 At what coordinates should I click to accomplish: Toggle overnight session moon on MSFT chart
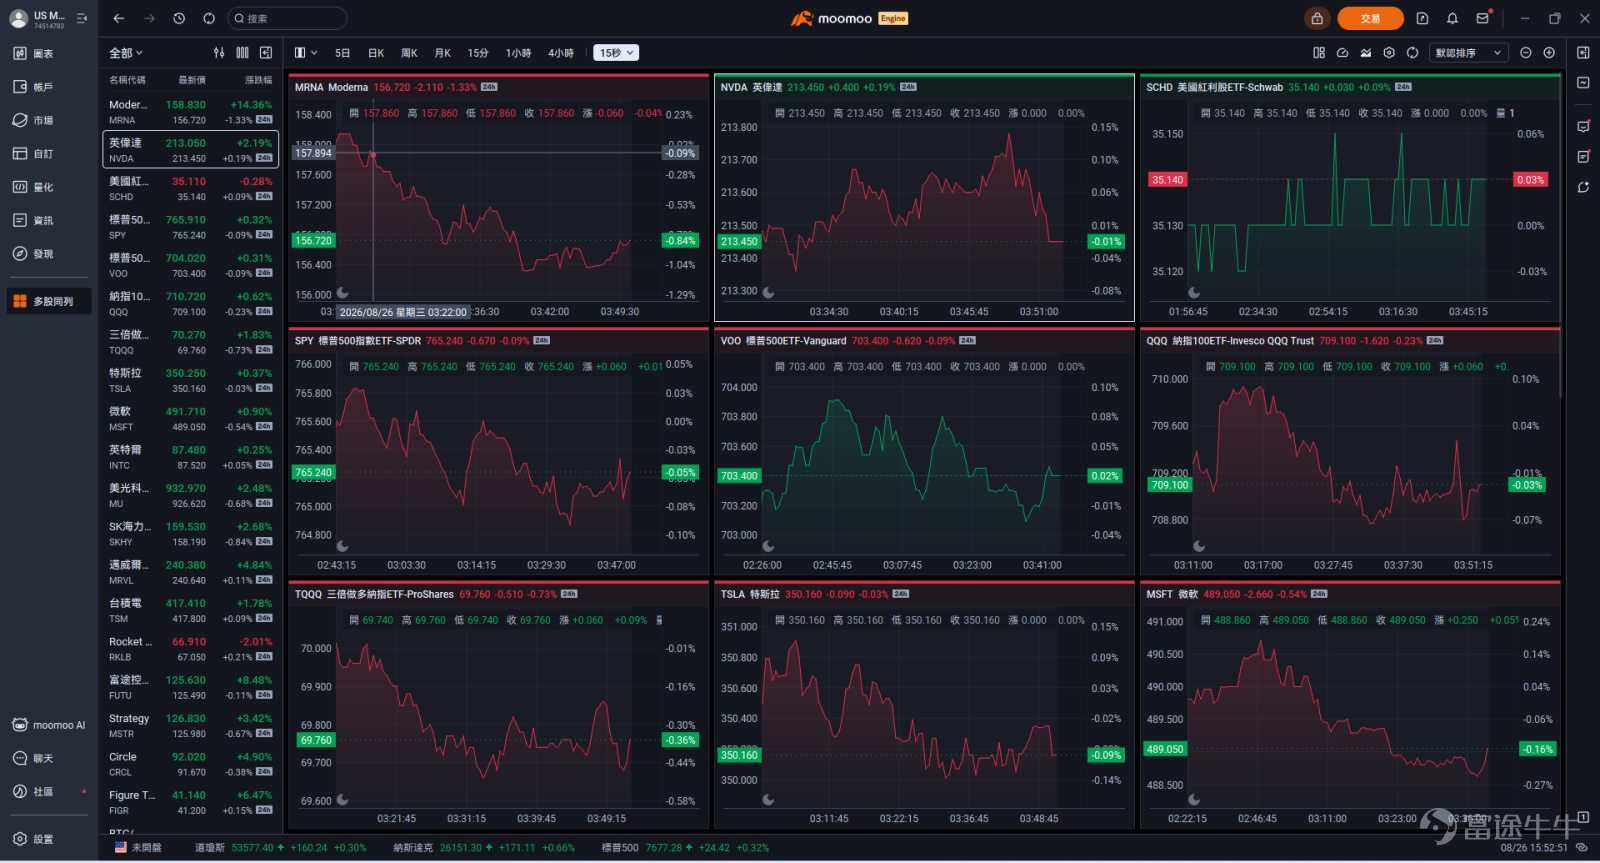click(1194, 800)
